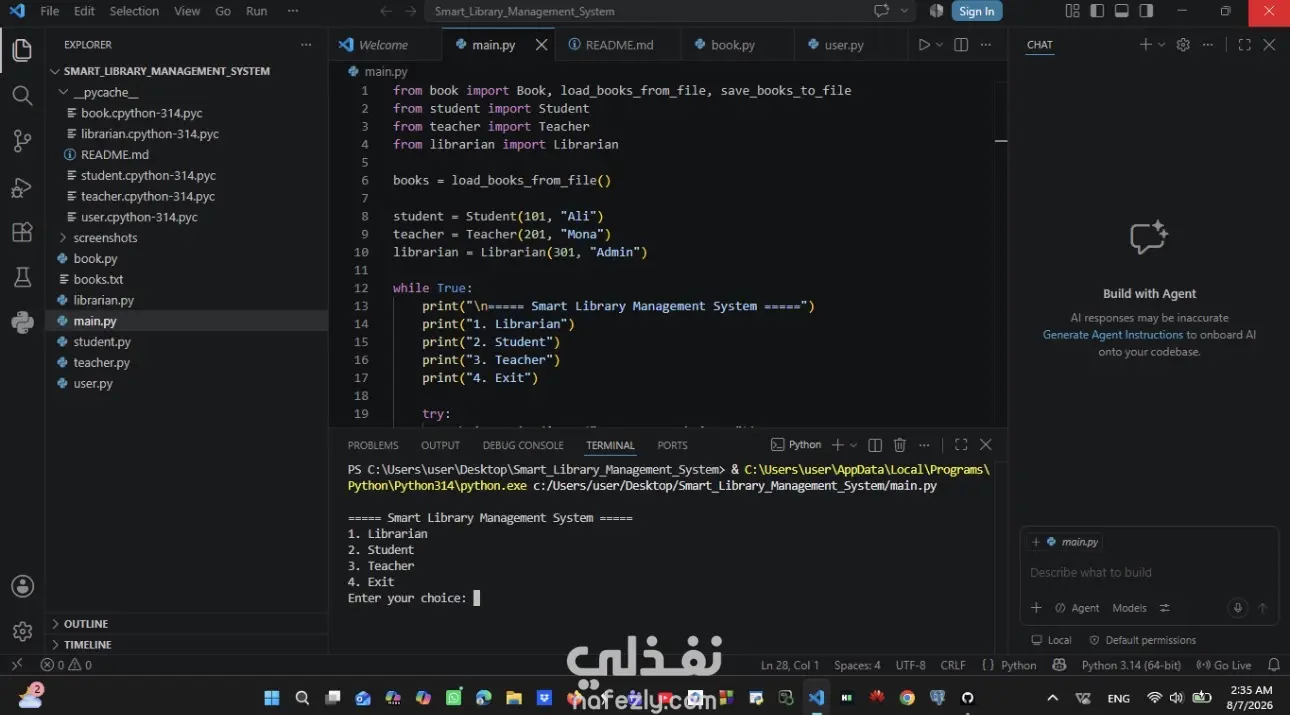1290x715 pixels.
Task: Open launch profile dropdown beside terminal plus
Action: point(853,445)
